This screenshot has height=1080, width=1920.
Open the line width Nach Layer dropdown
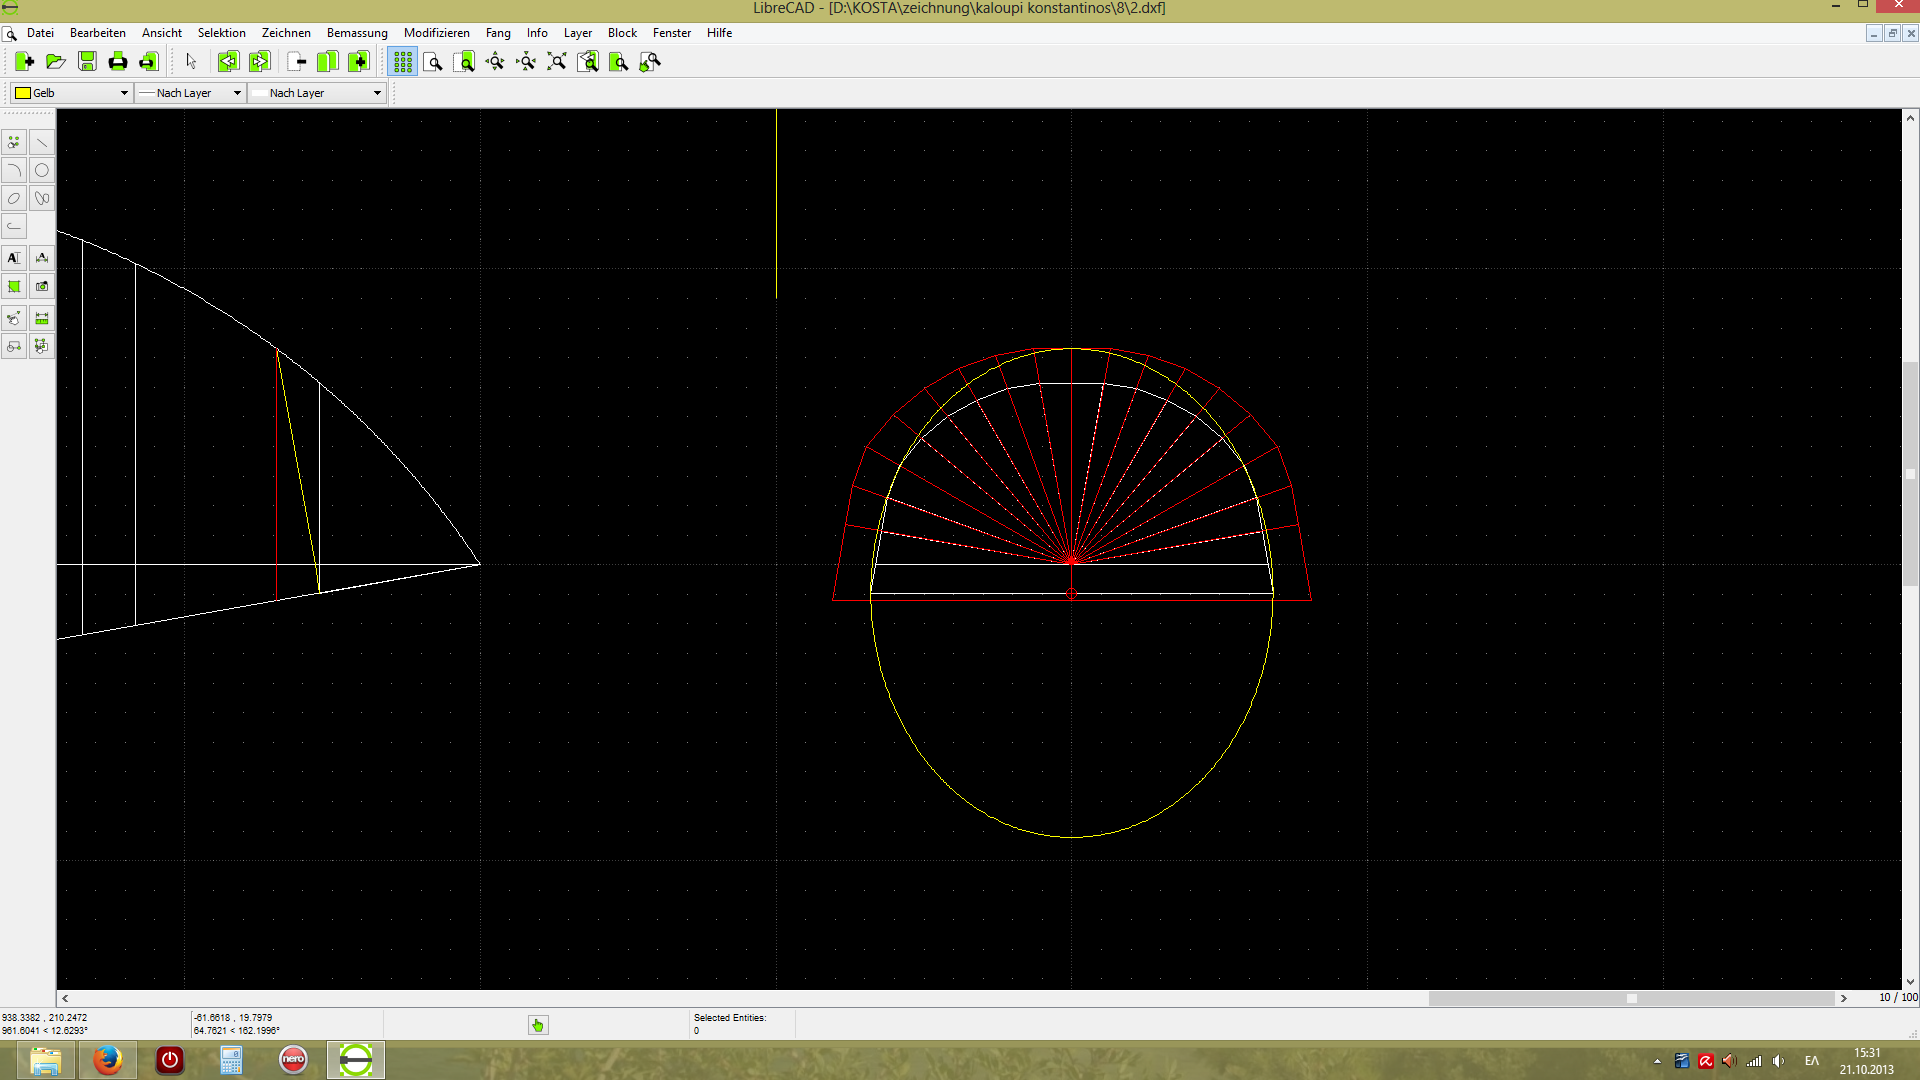(190, 93)
